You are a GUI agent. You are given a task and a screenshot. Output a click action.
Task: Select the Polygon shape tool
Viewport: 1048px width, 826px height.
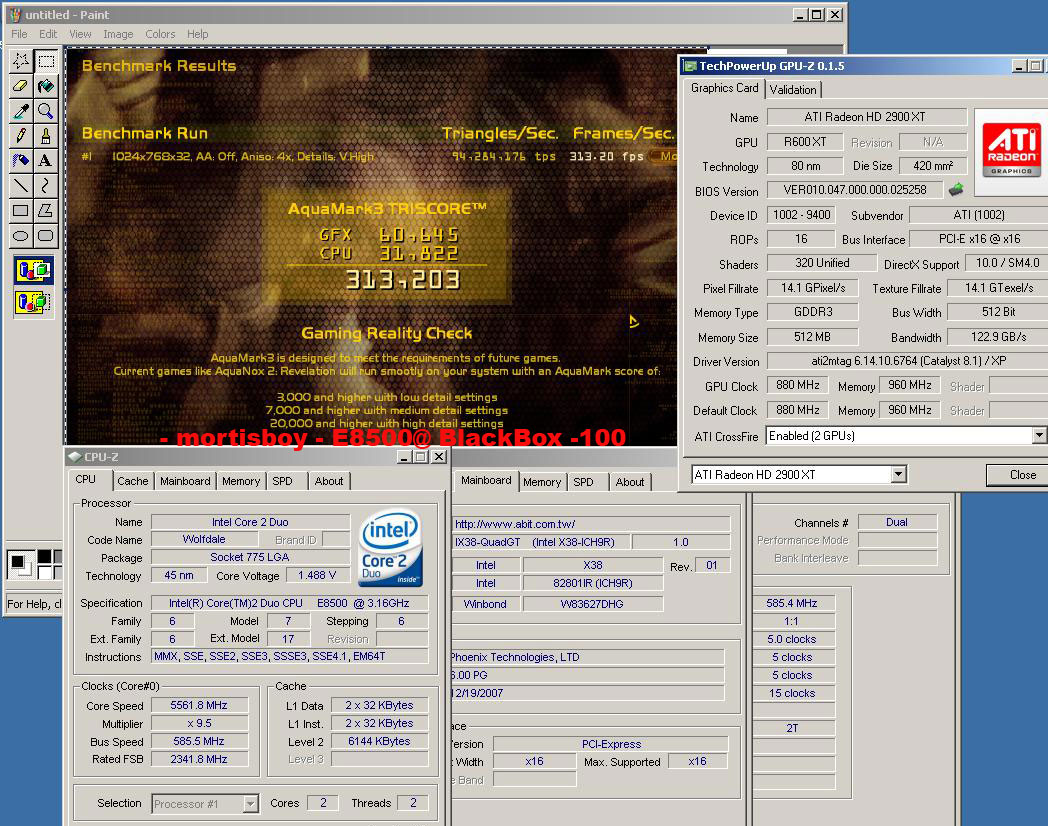point(46,211)
